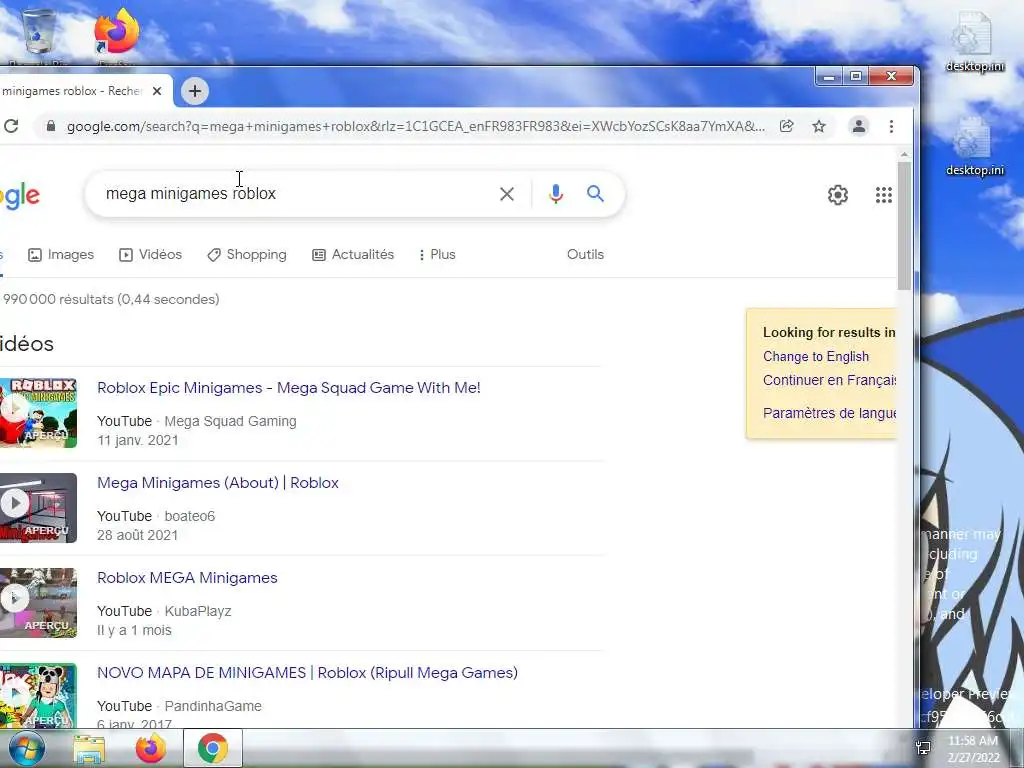Open Windows Start menu
The height and width of the screenshot is (768, 1024).
tap(26, 748)
